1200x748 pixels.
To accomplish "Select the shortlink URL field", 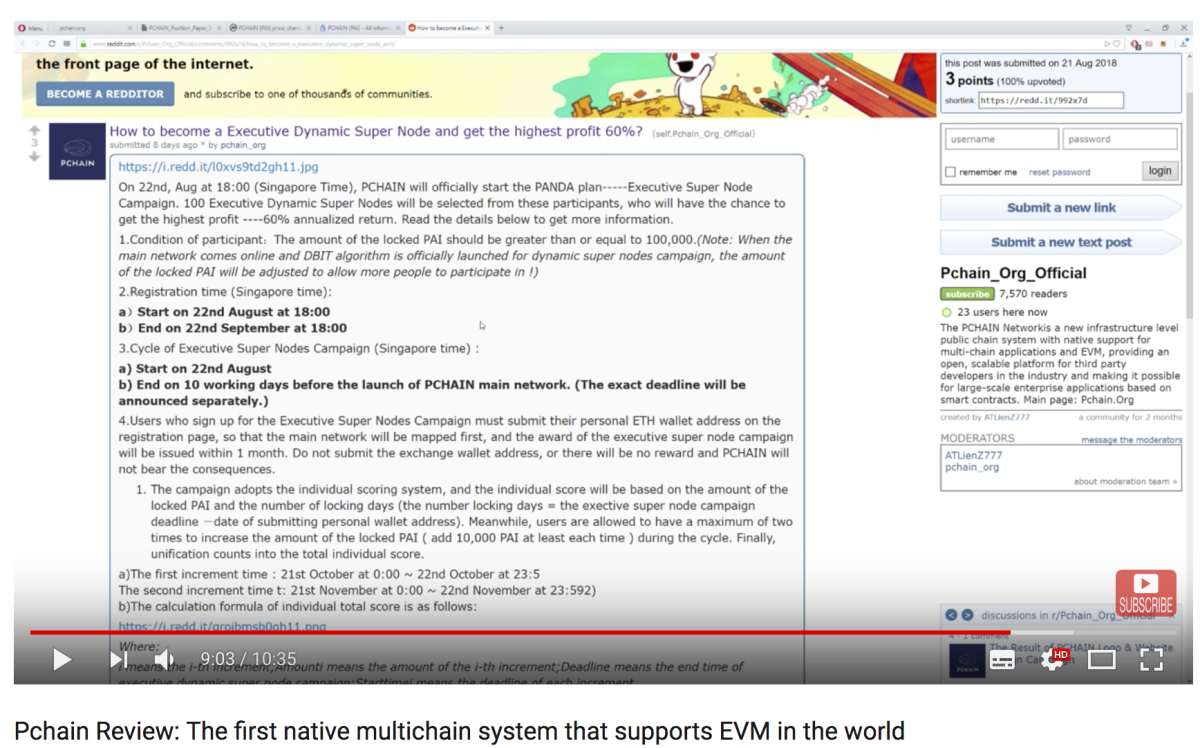I will click(x=1050, y=100).
